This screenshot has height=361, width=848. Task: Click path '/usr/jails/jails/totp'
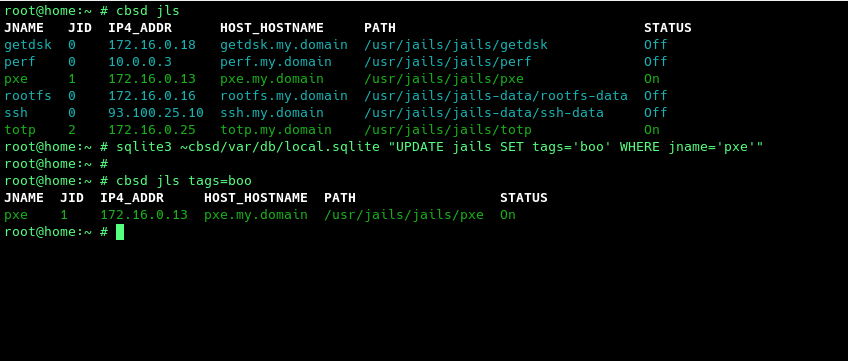[x=448, y=130]
